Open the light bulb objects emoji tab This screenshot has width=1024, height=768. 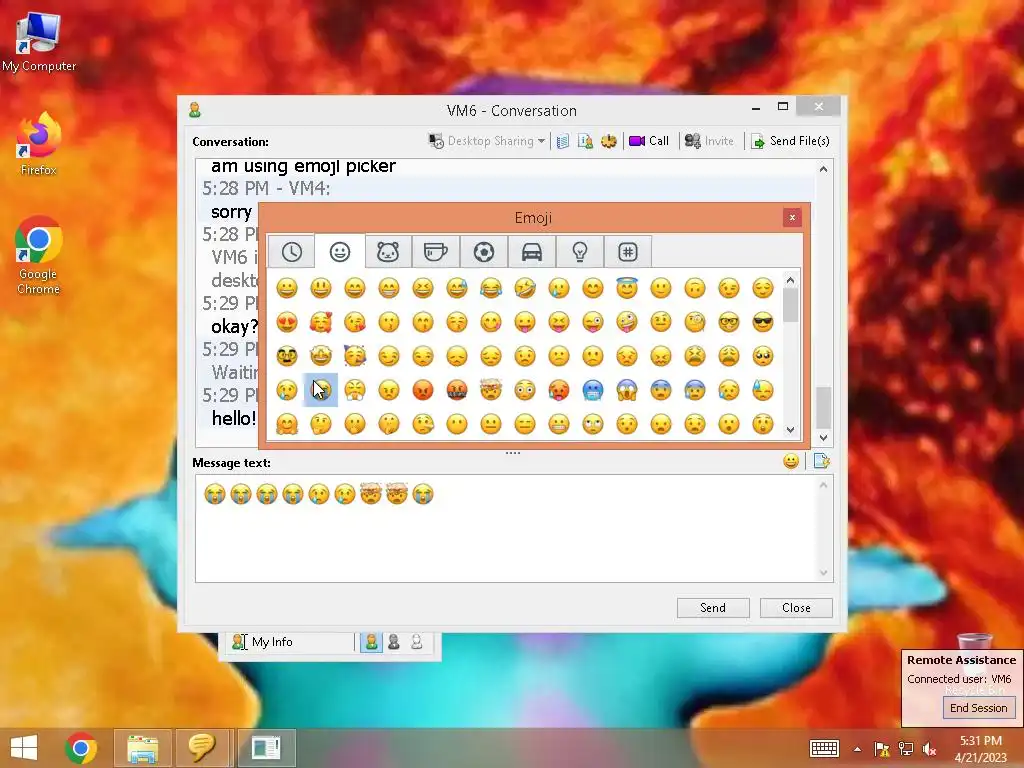pos(580,252)
